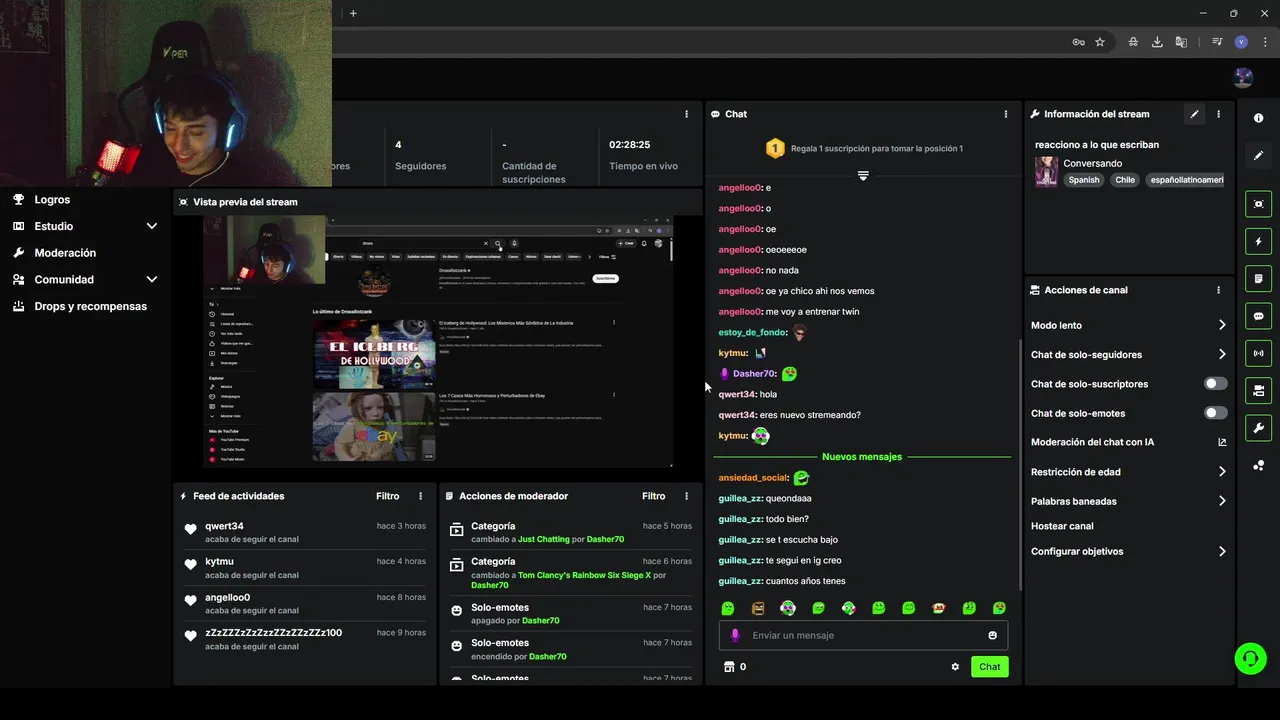The image size is (1280, 720).
Task: Toggle Chat de solo-suscriptores switch
Action: pos(1215,384)
